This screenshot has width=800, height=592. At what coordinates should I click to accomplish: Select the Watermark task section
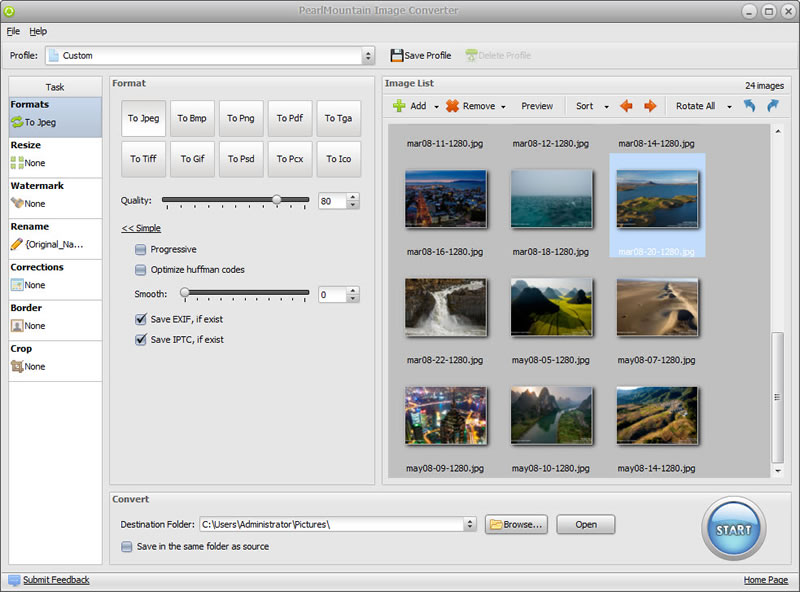(55, 199)
